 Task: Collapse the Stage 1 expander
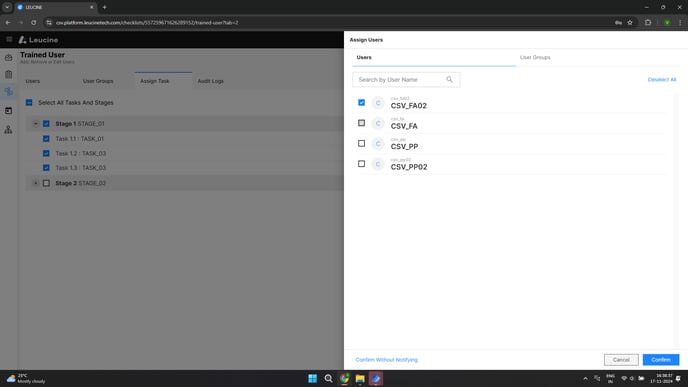(36, 124)
